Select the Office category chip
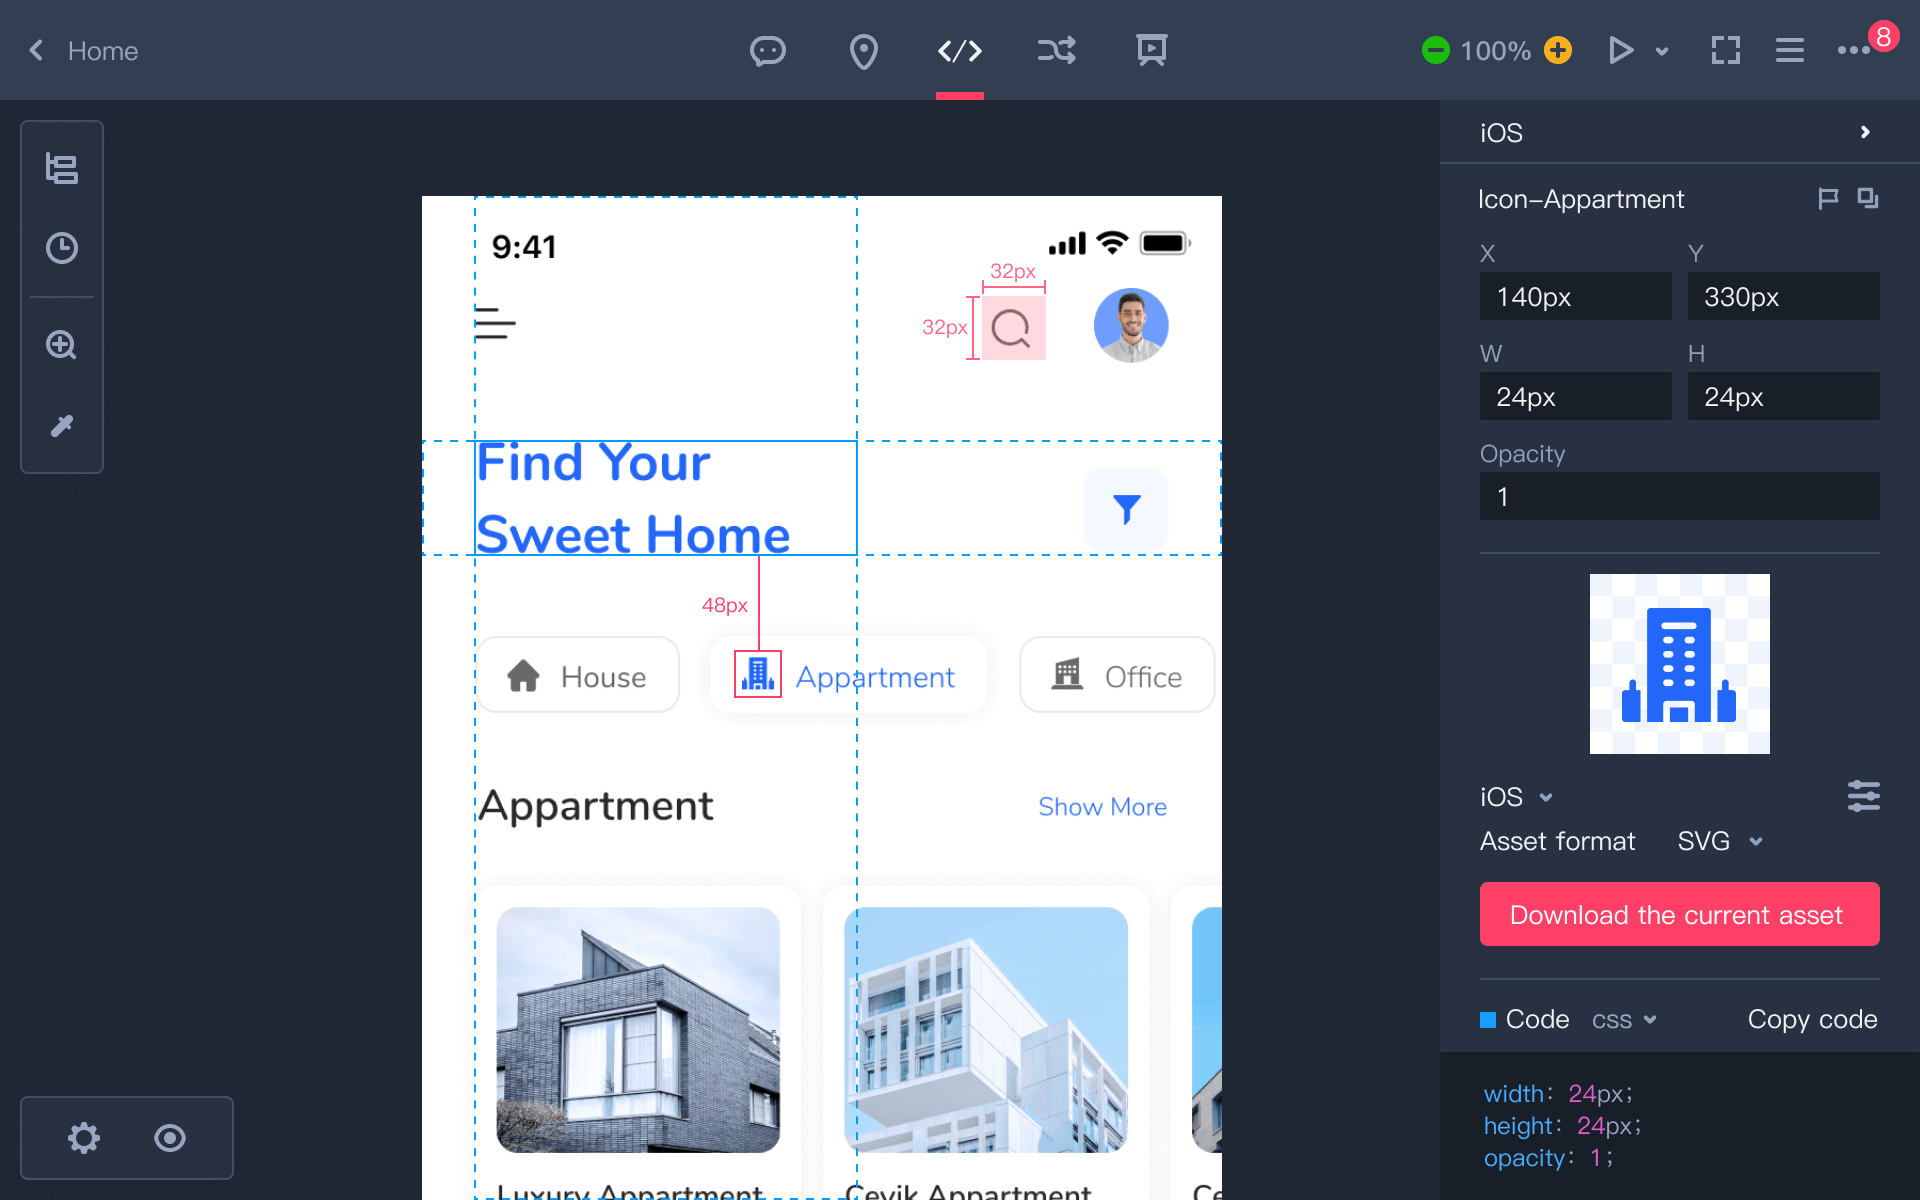The image size is (1920, 1200). 1117,675
